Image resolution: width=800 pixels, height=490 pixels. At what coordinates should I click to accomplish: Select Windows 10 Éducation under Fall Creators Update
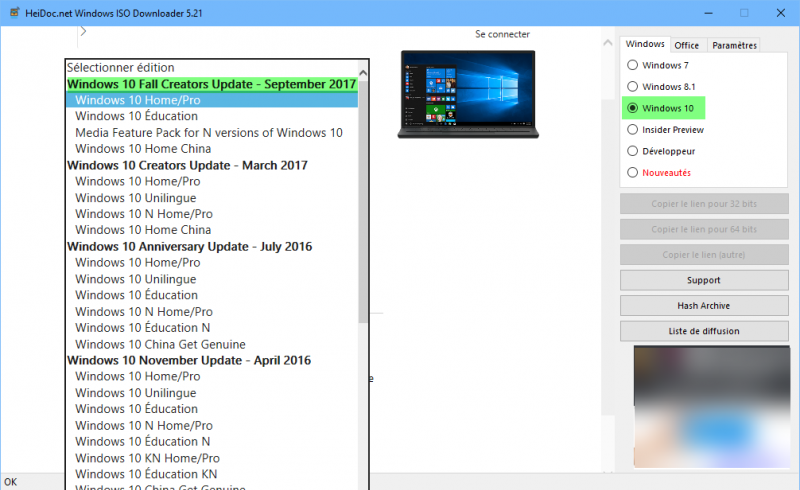pos(212,116)
